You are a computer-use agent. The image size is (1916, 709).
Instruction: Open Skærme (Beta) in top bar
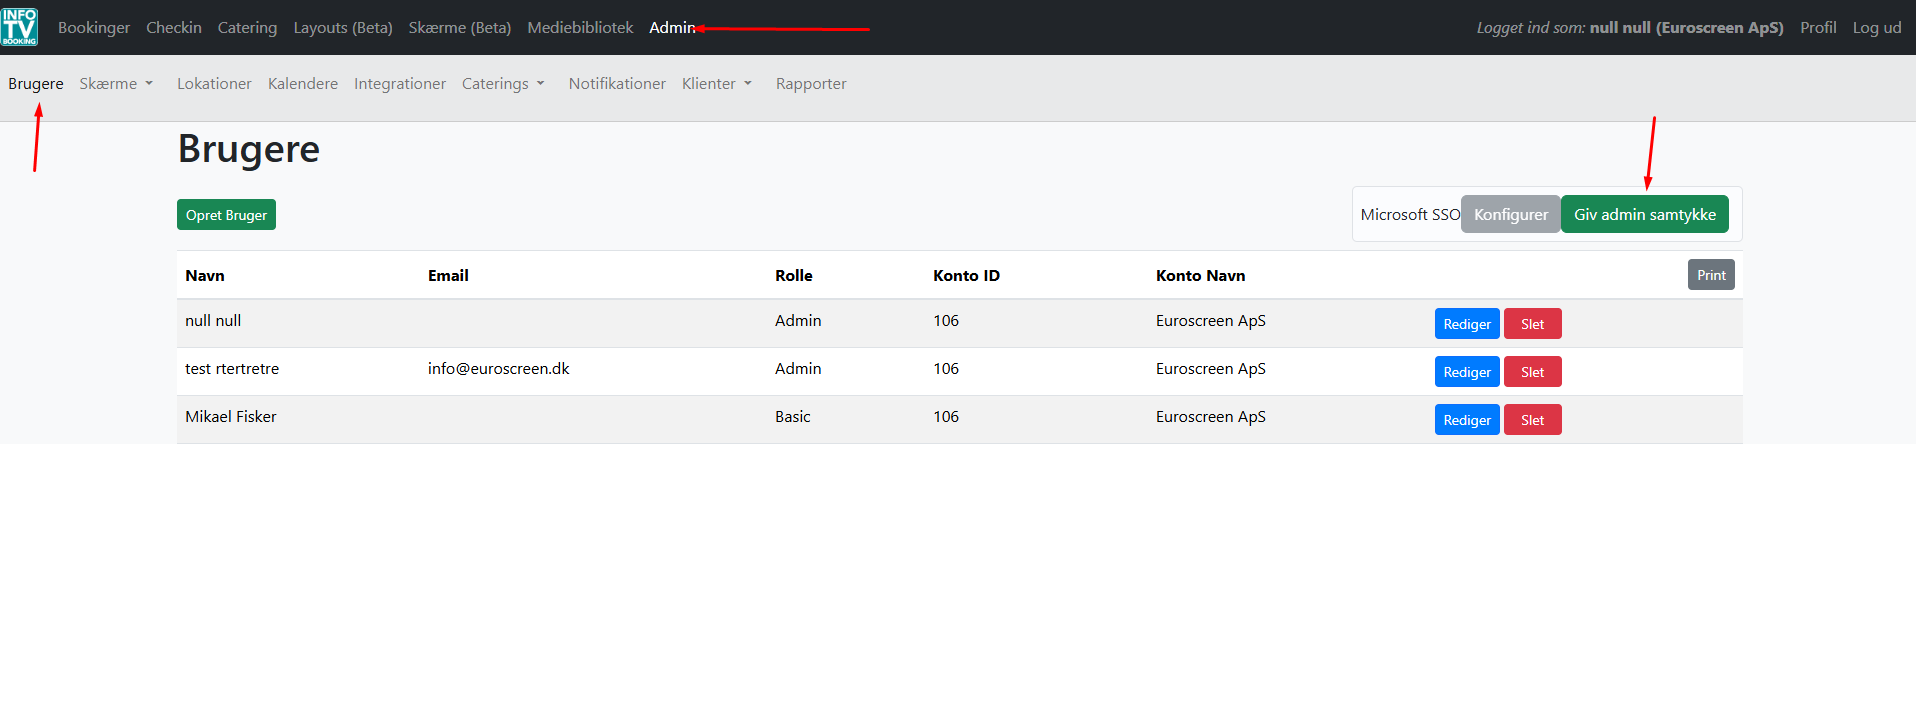pyautogui.click(x=460, y=28)
